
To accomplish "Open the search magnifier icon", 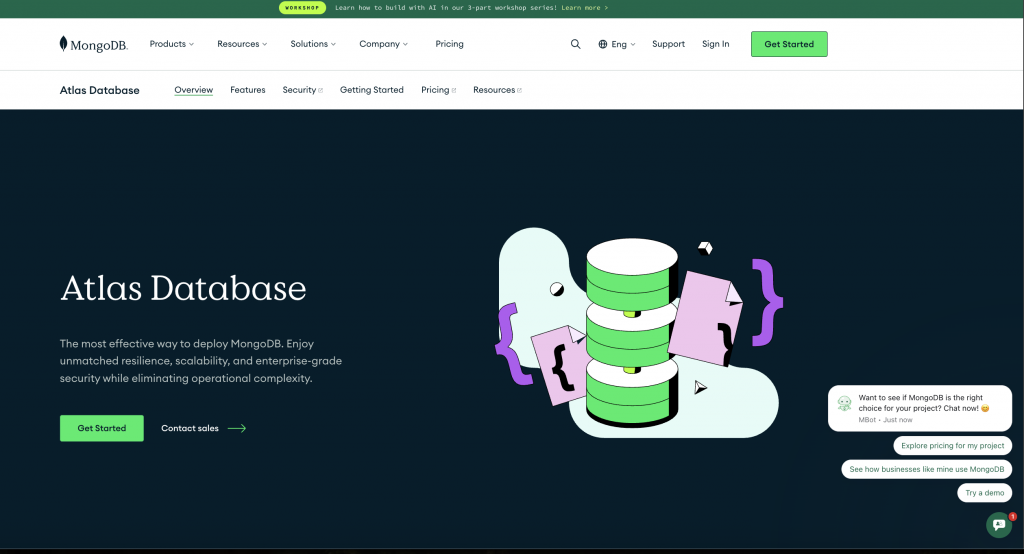I will (575, 44).
